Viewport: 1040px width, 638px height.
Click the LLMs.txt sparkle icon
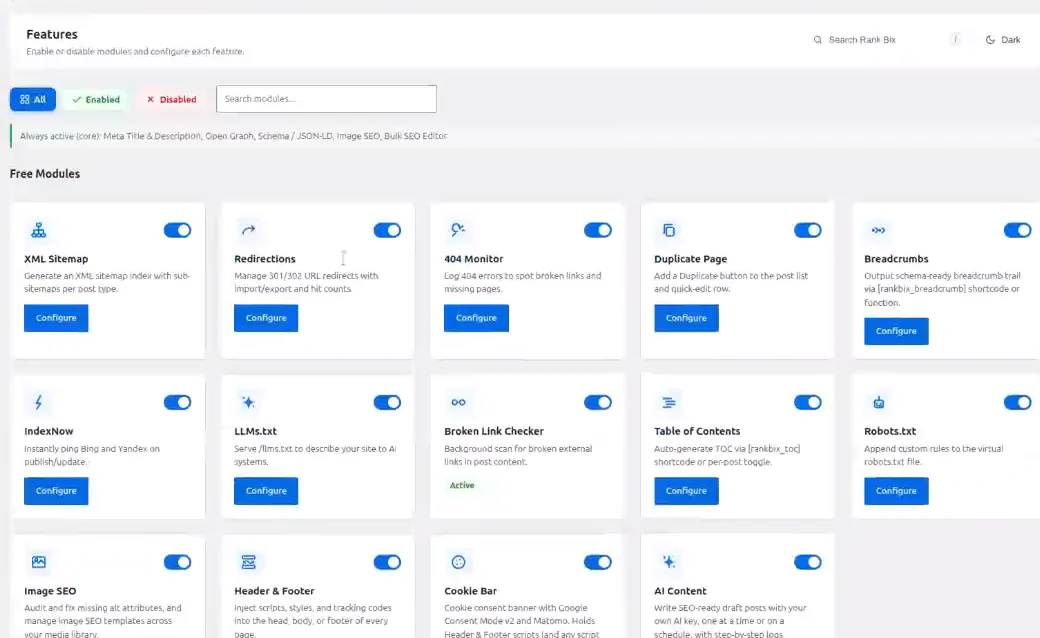(248, 402)
